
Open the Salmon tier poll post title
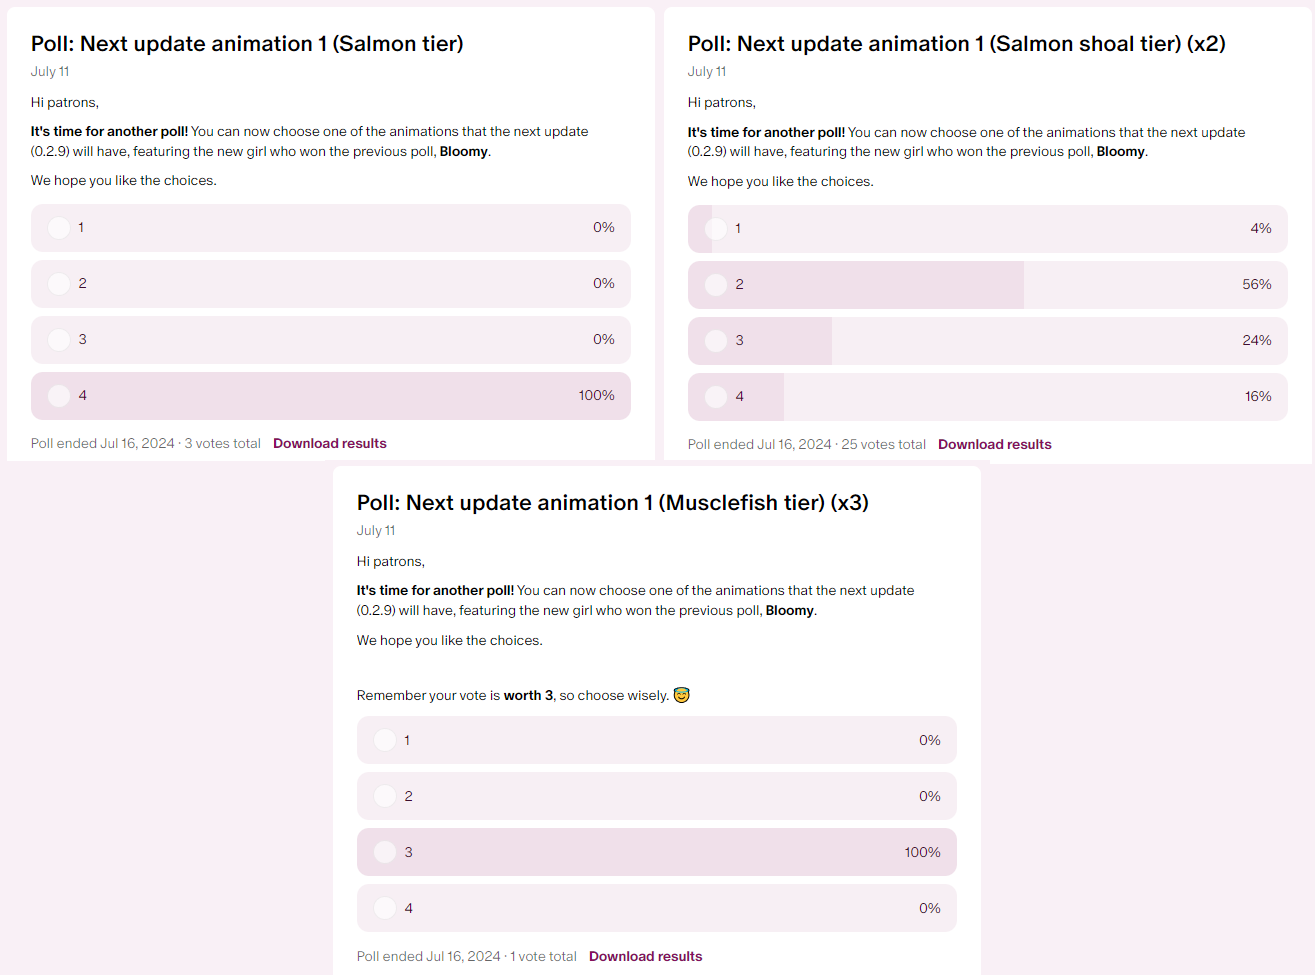click(247, 44)
